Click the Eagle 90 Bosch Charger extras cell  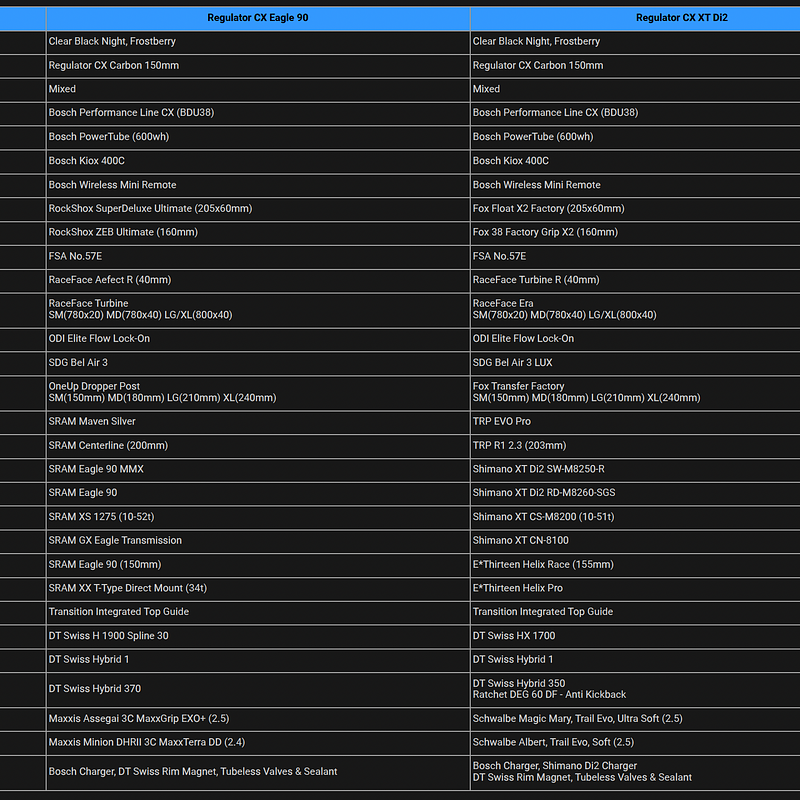258,772
